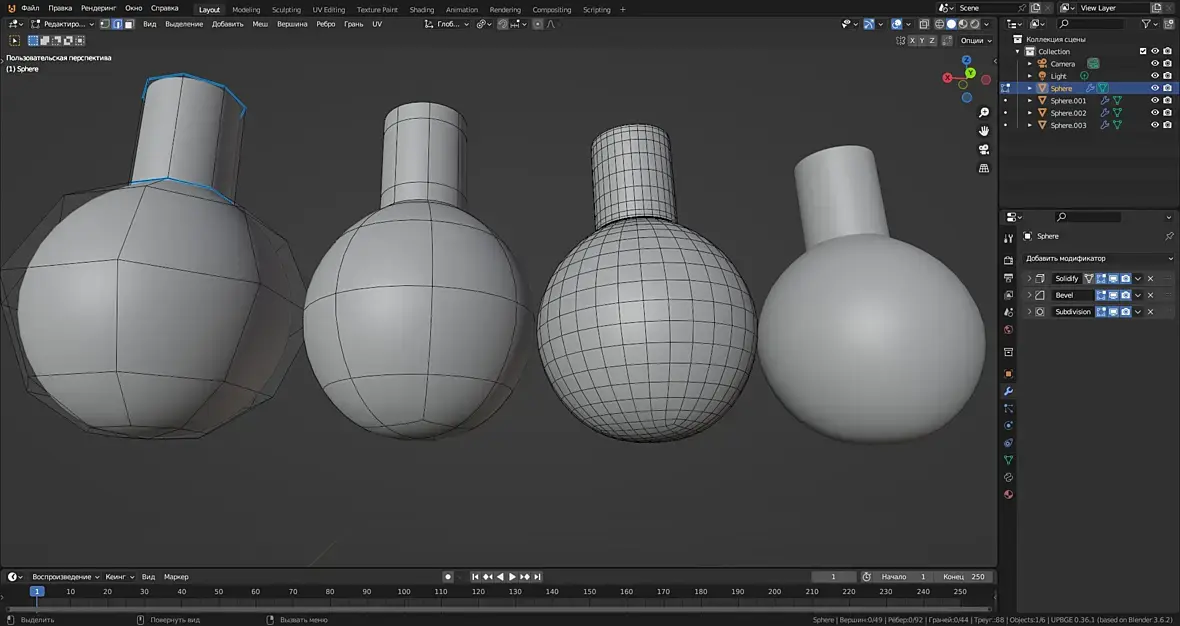
Task: Select face selection mode
Action: pos(129,24)
